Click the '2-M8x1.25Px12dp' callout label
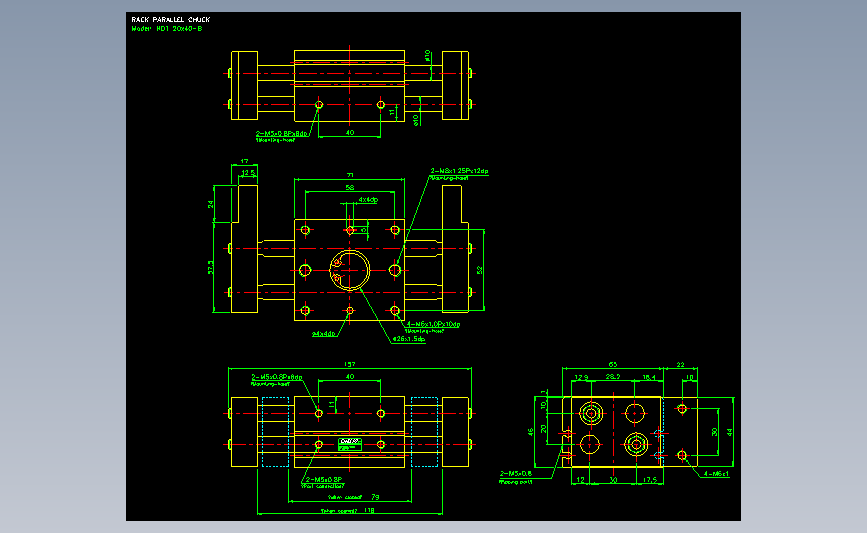 [459, 171]
